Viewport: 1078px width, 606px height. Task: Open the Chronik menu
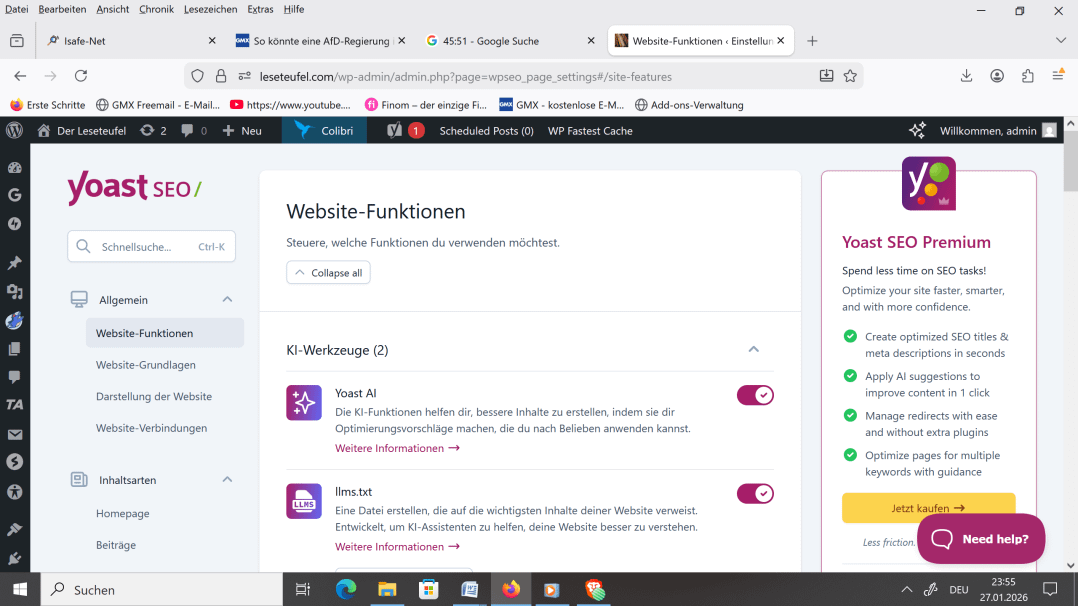(x=156, y=9)
